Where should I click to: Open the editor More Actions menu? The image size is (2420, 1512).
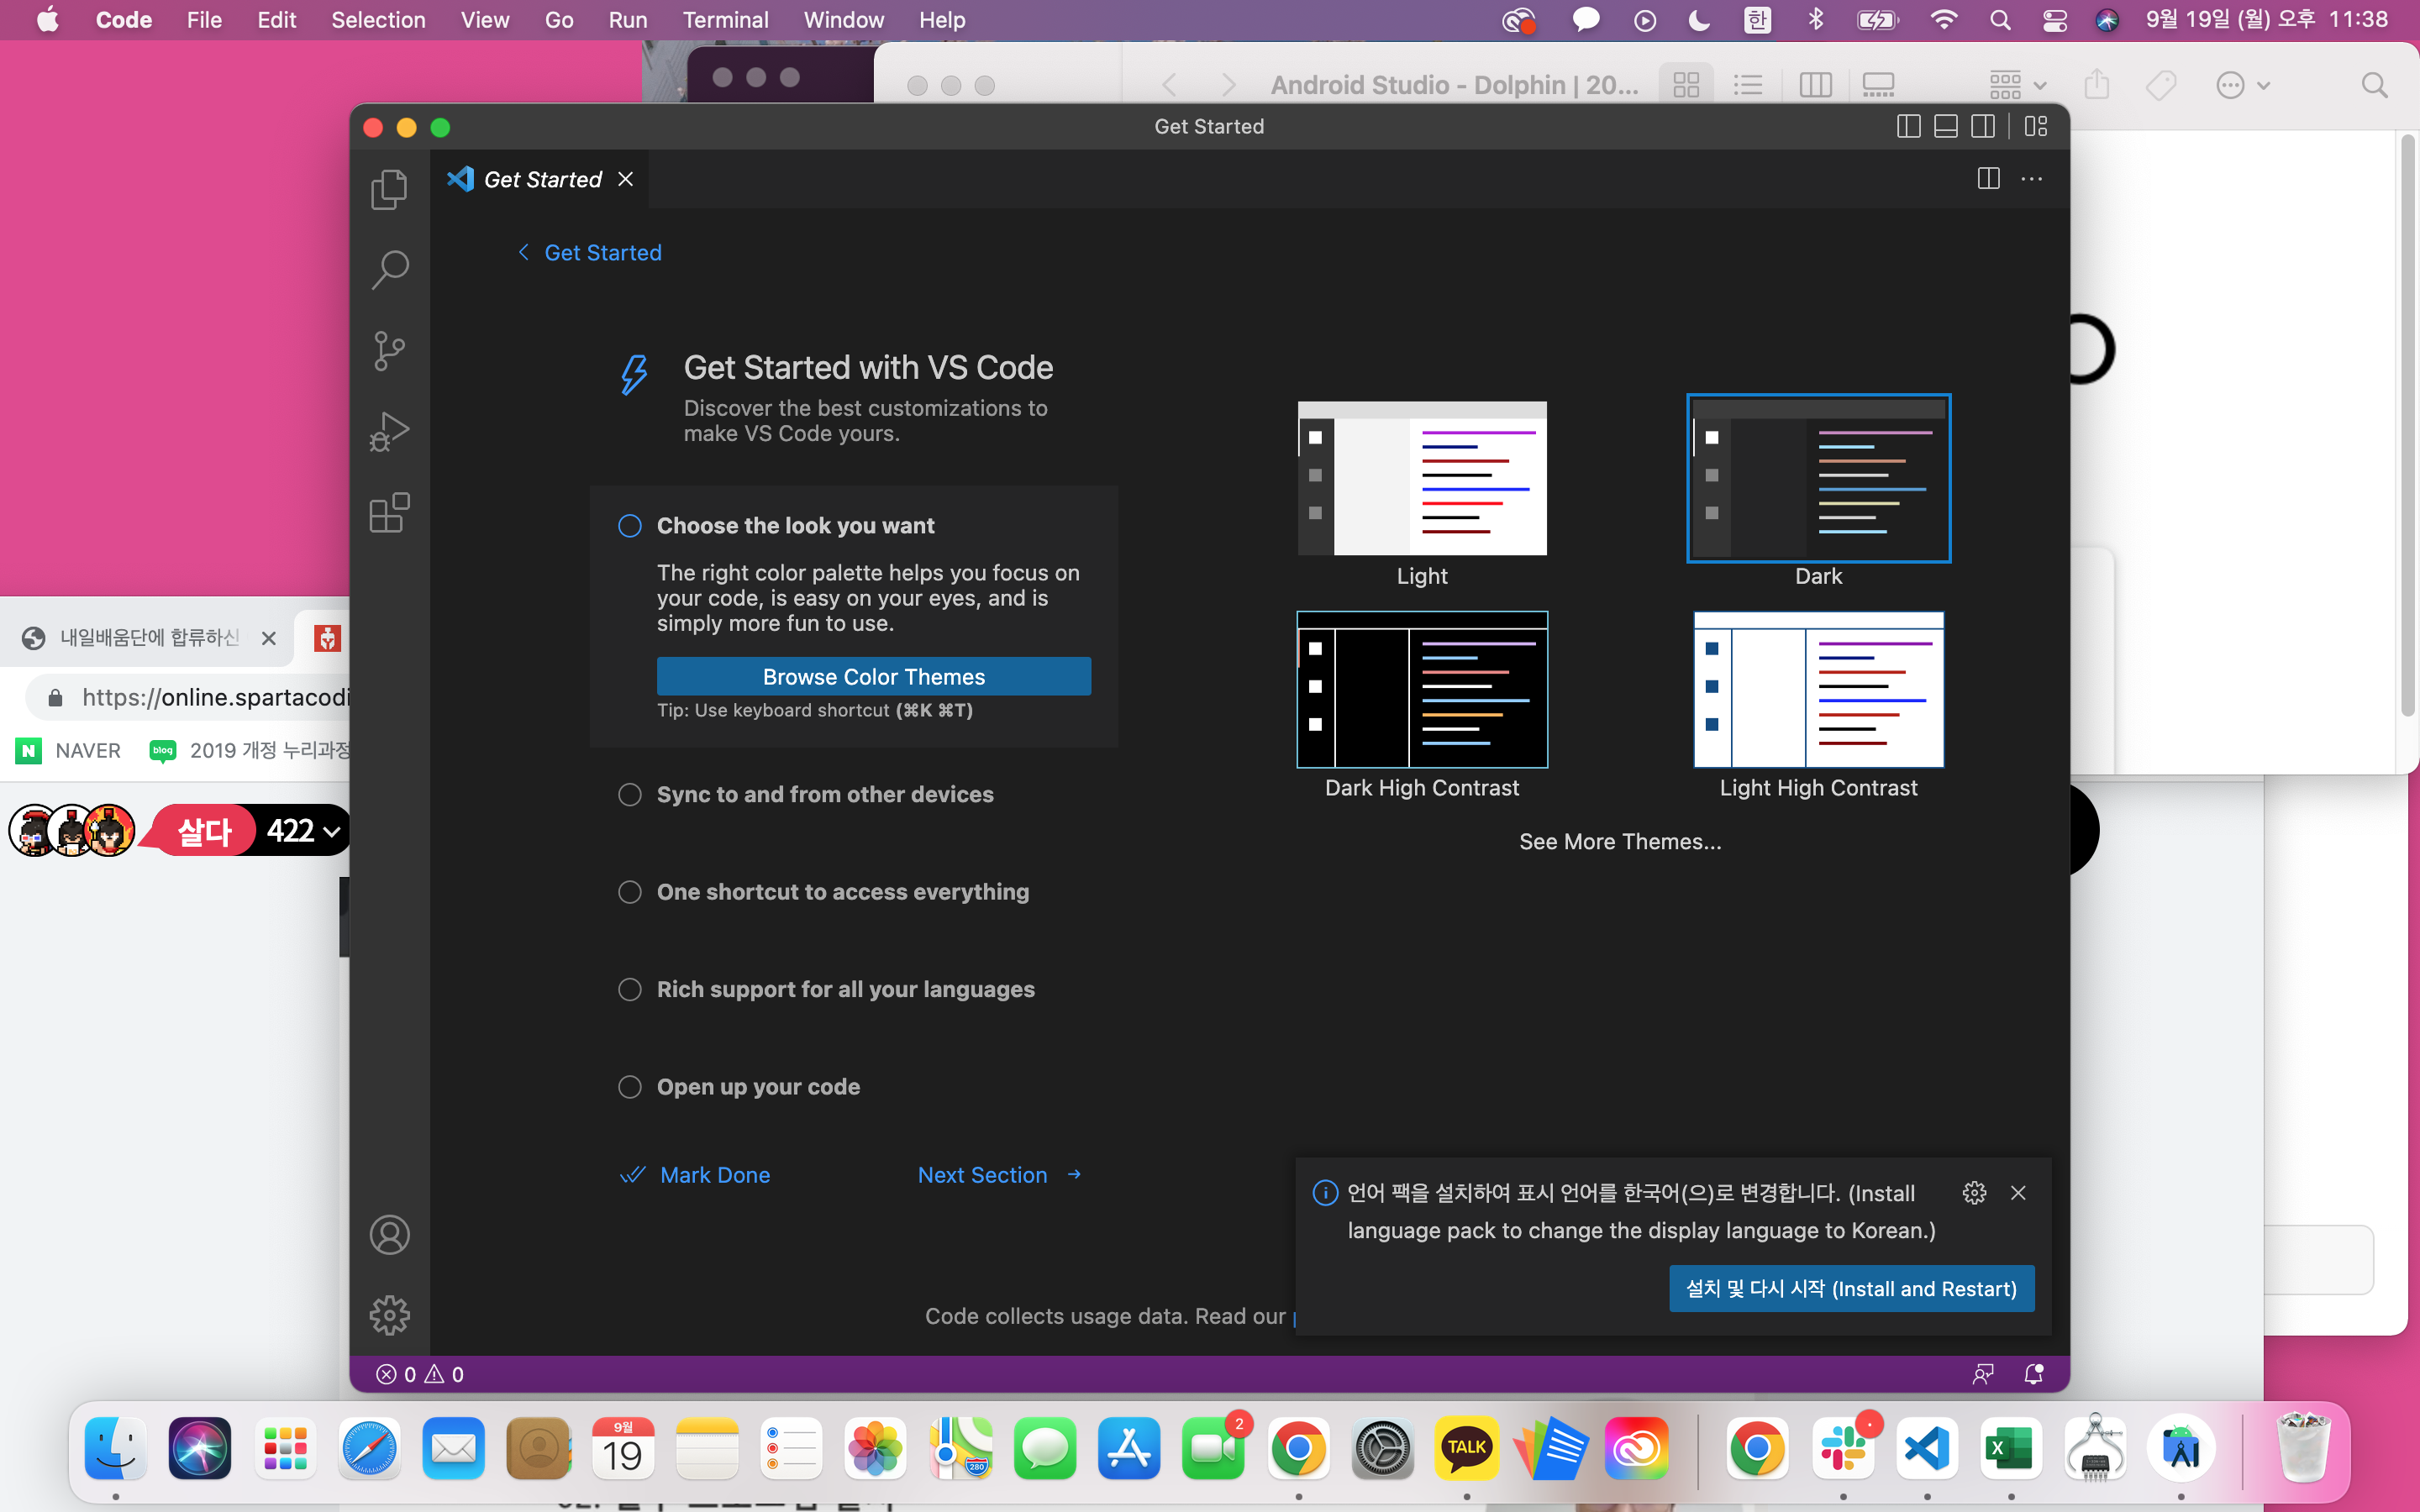[x=2031, y=179]
